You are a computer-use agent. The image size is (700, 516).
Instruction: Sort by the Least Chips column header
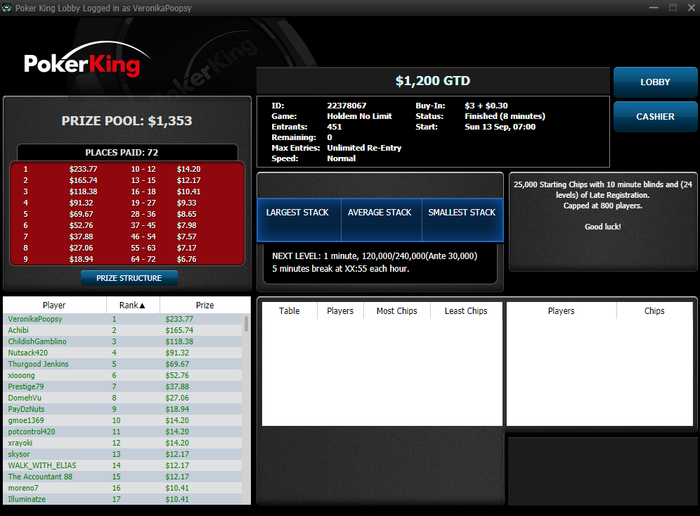click(x=466, y=311)
